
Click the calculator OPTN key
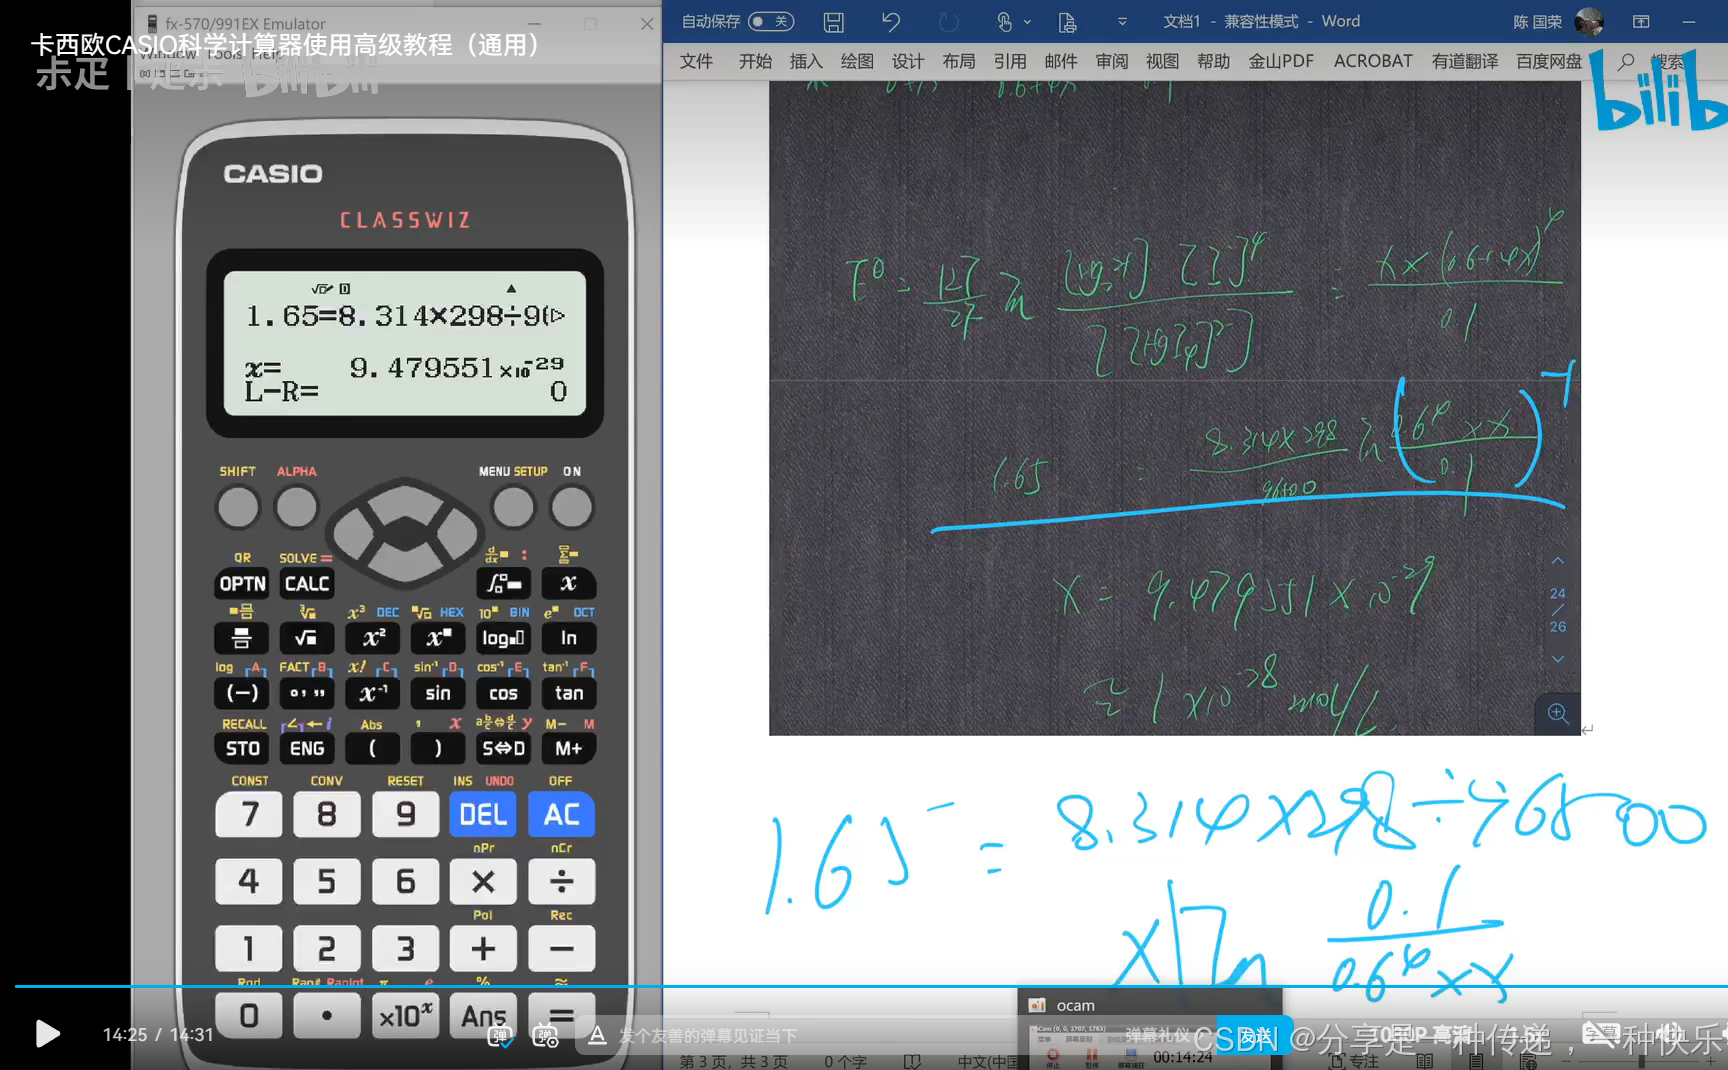pyautogui.click(x=242, y=584)
